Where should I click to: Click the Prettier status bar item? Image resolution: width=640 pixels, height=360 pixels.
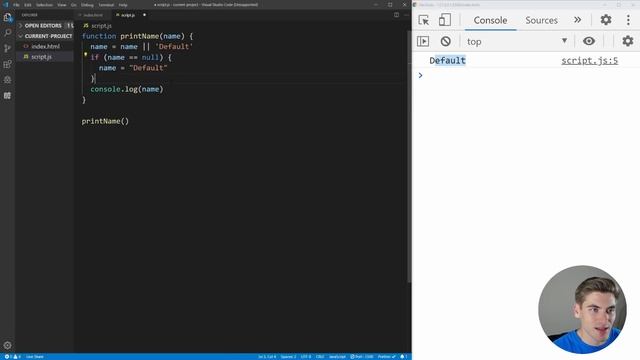tap(387, 357)
